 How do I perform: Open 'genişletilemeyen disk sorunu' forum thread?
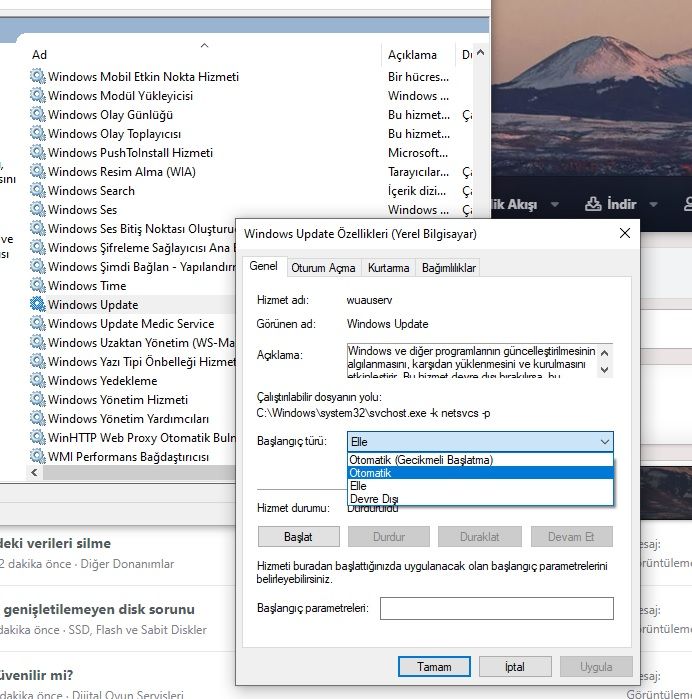click(99, 609)
